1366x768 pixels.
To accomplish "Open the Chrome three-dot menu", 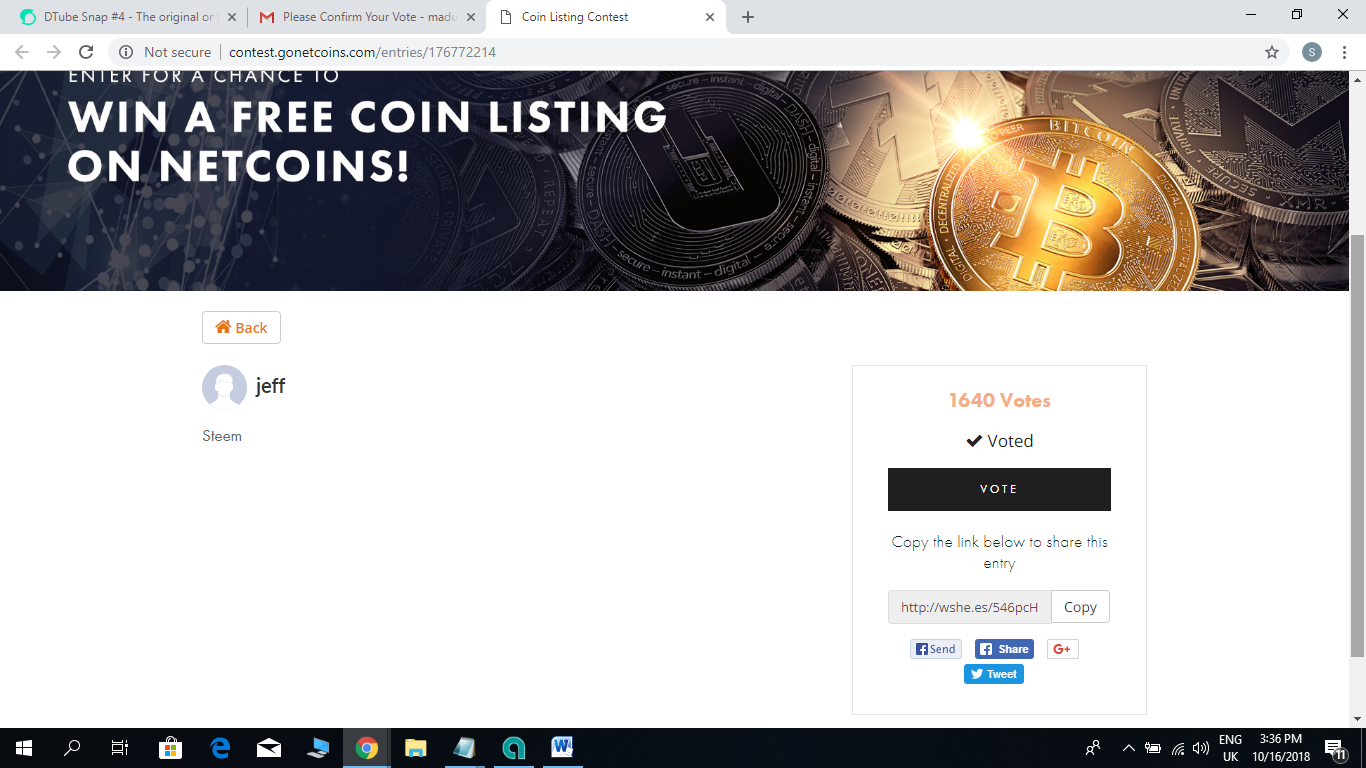I will (x=1344, y=52).
